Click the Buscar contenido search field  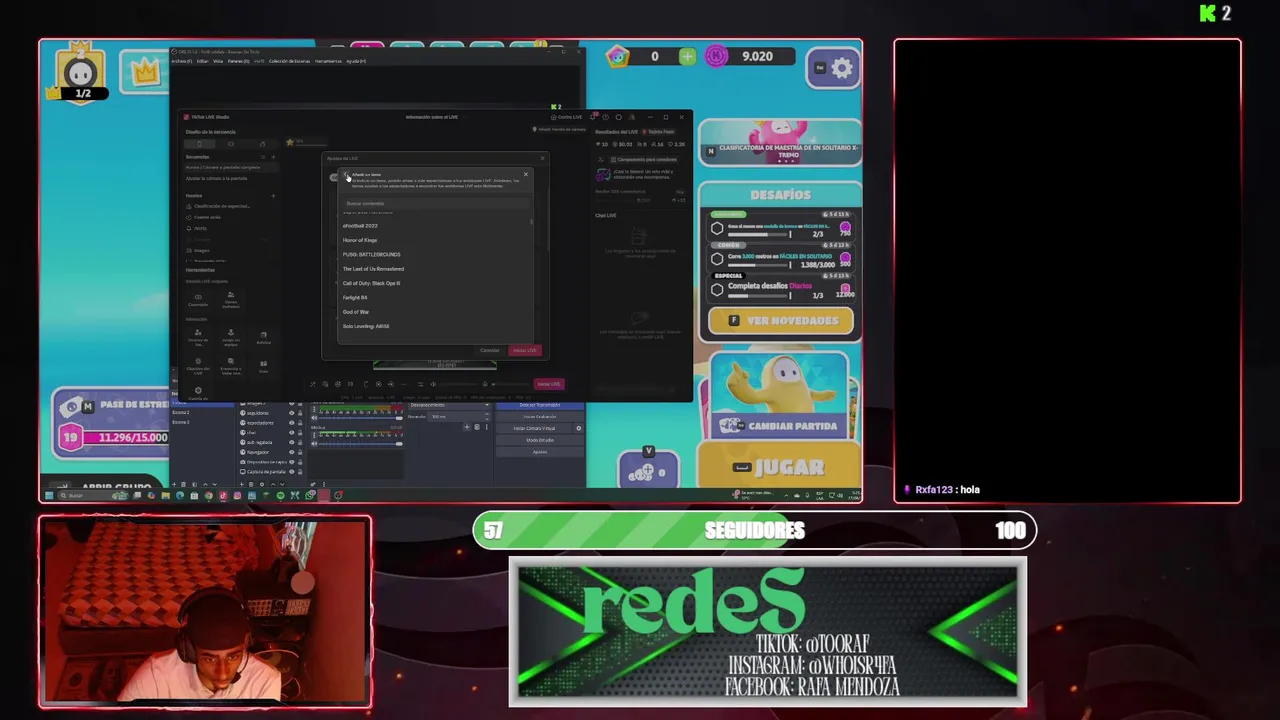click(x=435, y=203)
